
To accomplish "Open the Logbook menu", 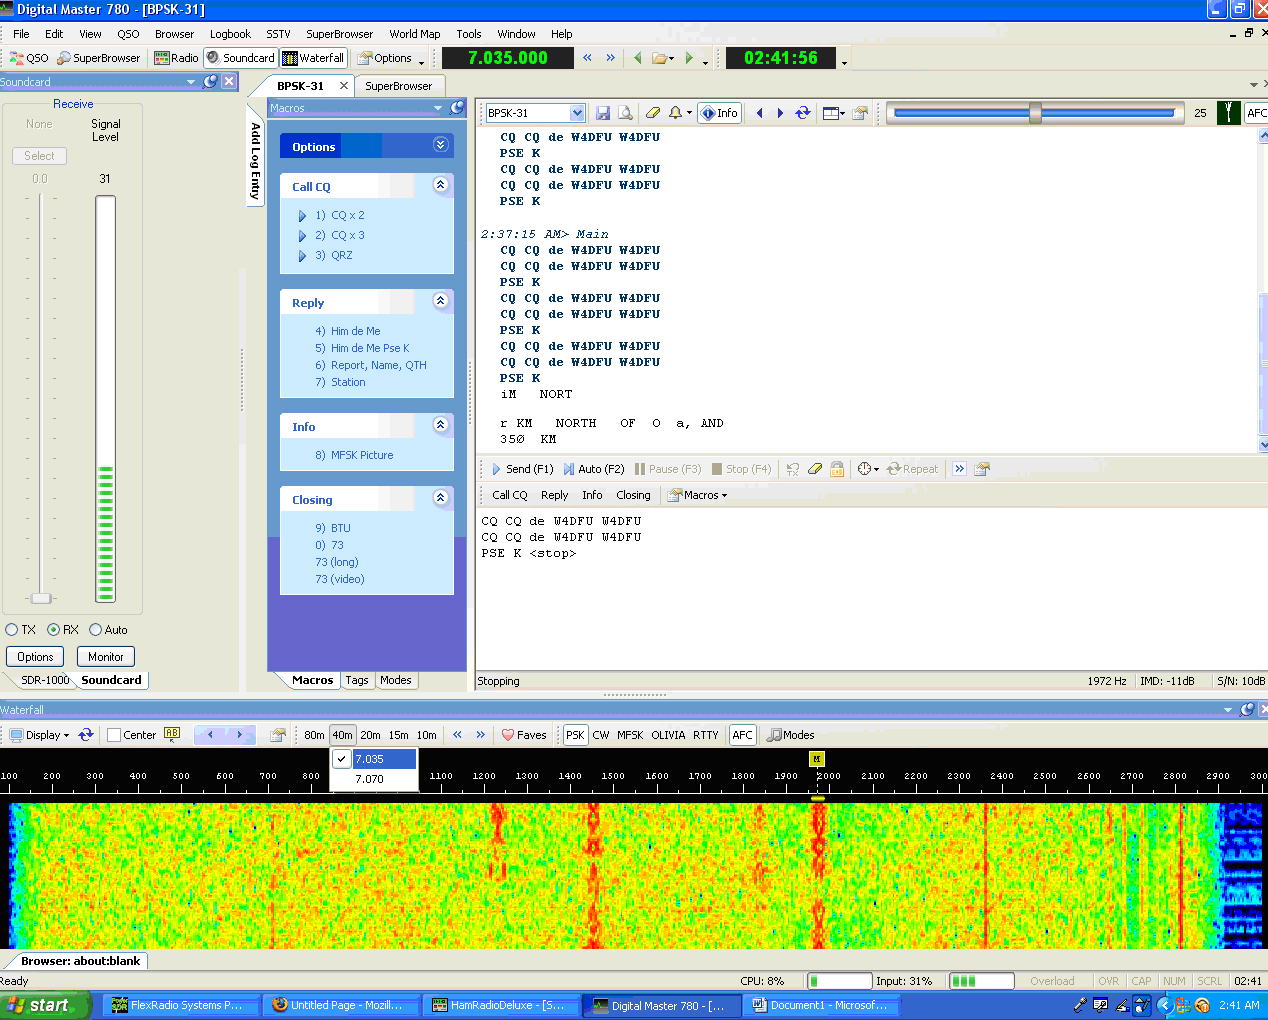I will click(230, 34).
